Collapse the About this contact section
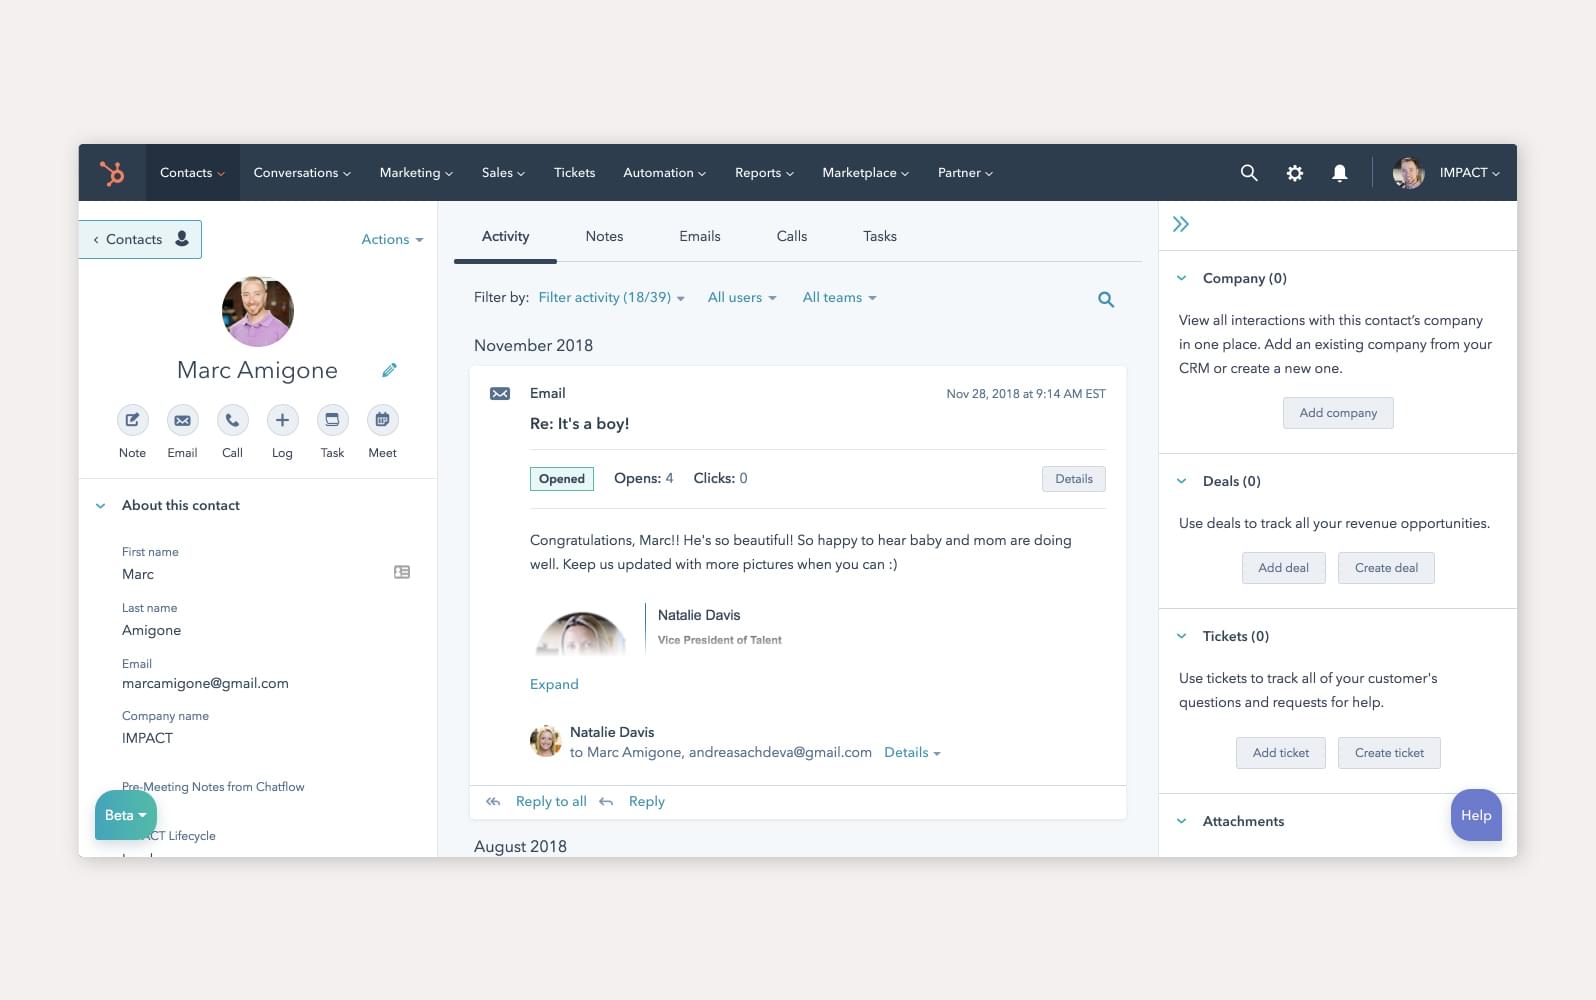1596x1000 pixels. 100,506
